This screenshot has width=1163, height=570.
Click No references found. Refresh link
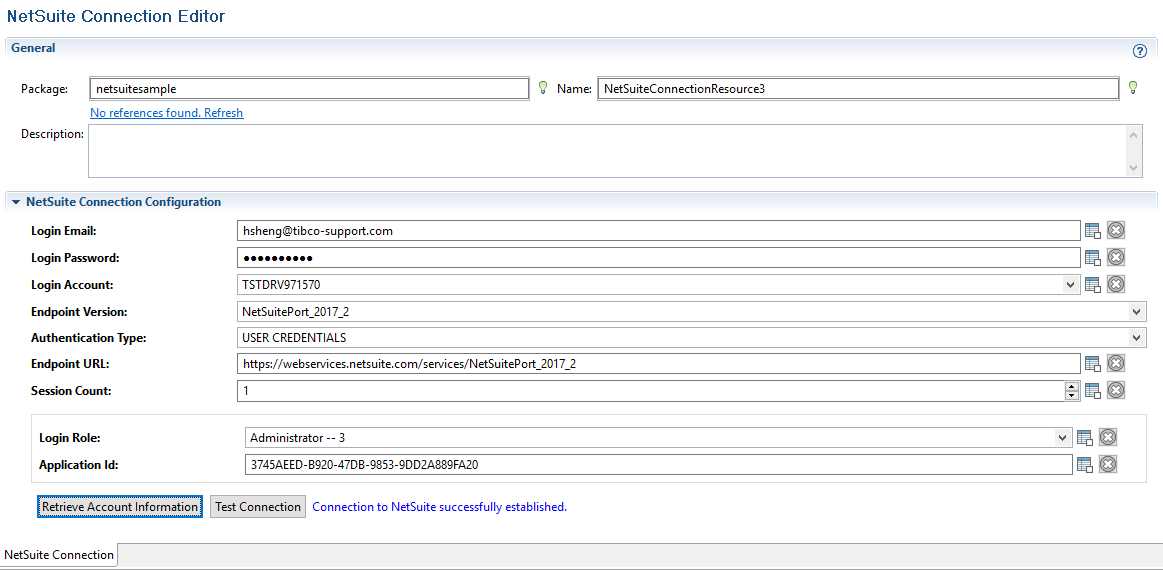[167, 113]
